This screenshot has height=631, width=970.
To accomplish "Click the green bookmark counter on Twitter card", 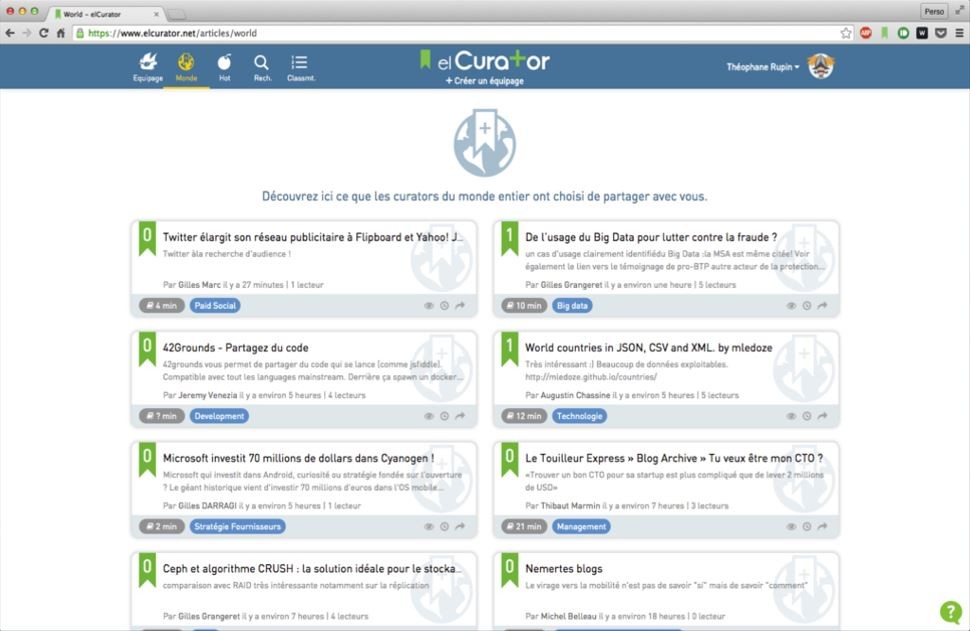I will pos(147,238).
